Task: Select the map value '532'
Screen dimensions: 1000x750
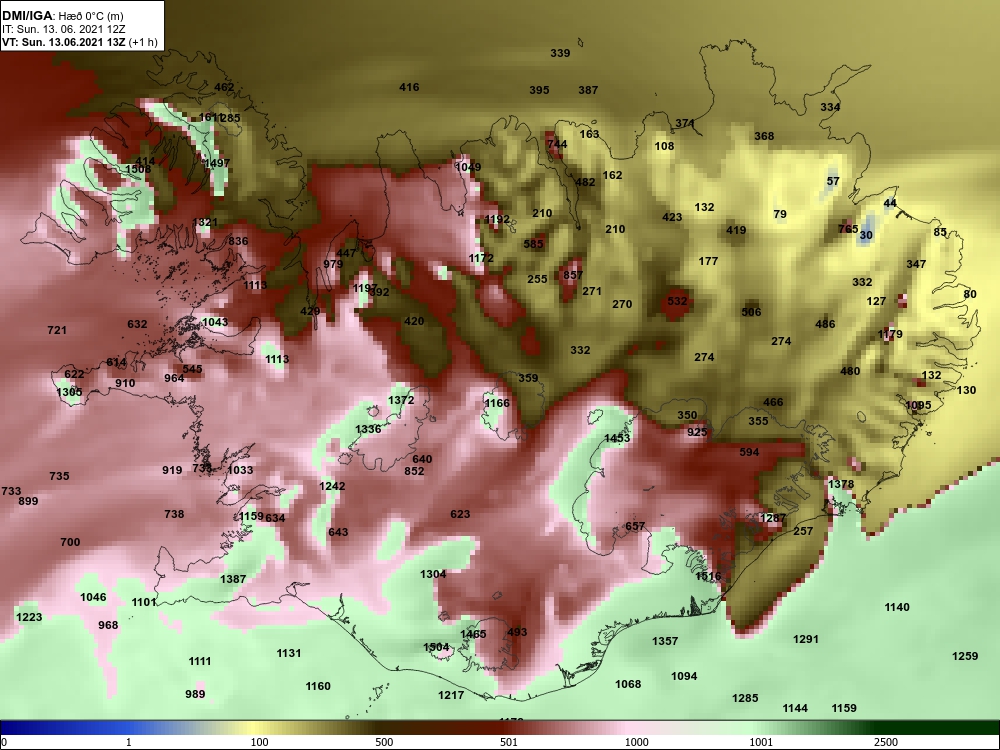Action: (x=677, y=301)
